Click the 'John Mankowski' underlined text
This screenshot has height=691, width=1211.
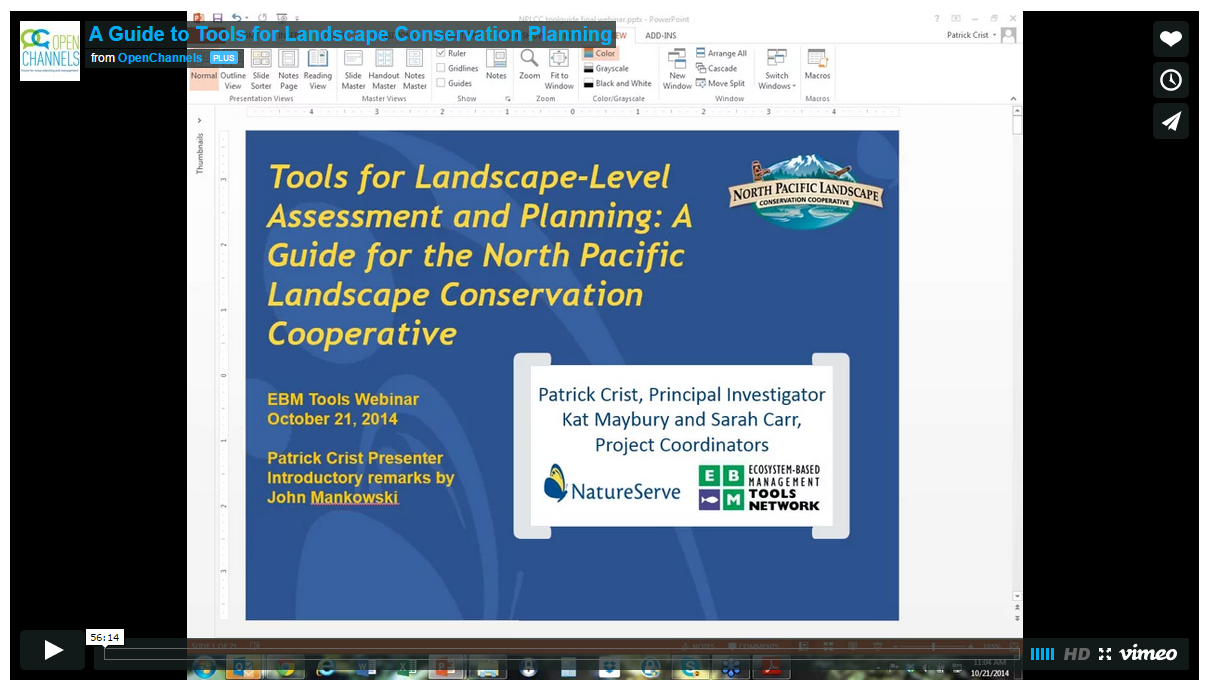332,497
